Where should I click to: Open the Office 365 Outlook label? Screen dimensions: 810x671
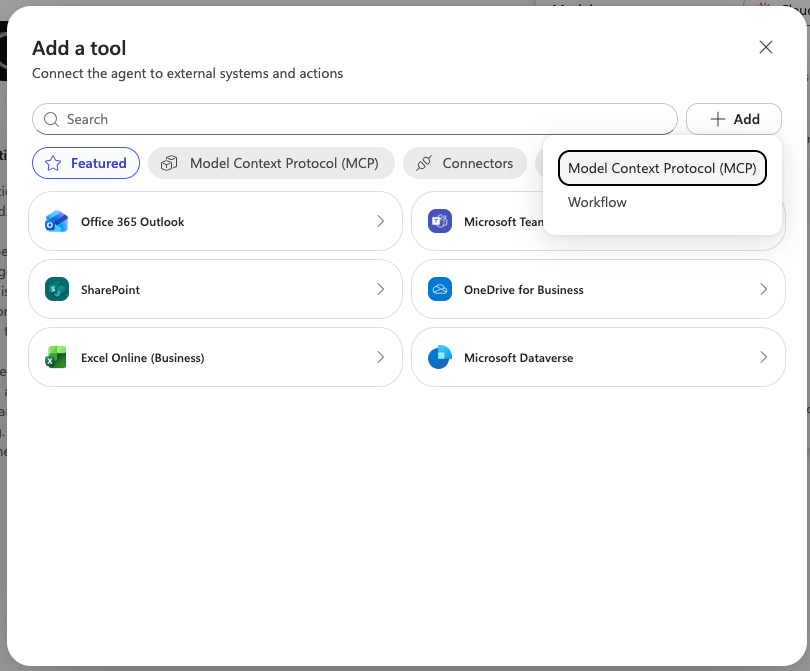[132, 222]
